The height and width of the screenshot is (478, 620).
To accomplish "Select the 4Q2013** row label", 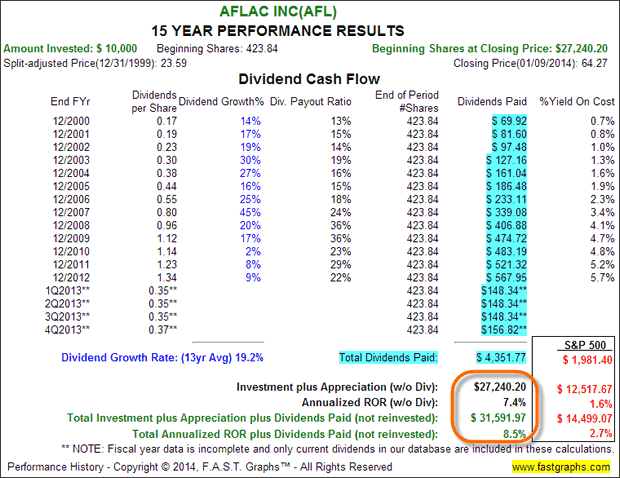I will tap(67, 330).
